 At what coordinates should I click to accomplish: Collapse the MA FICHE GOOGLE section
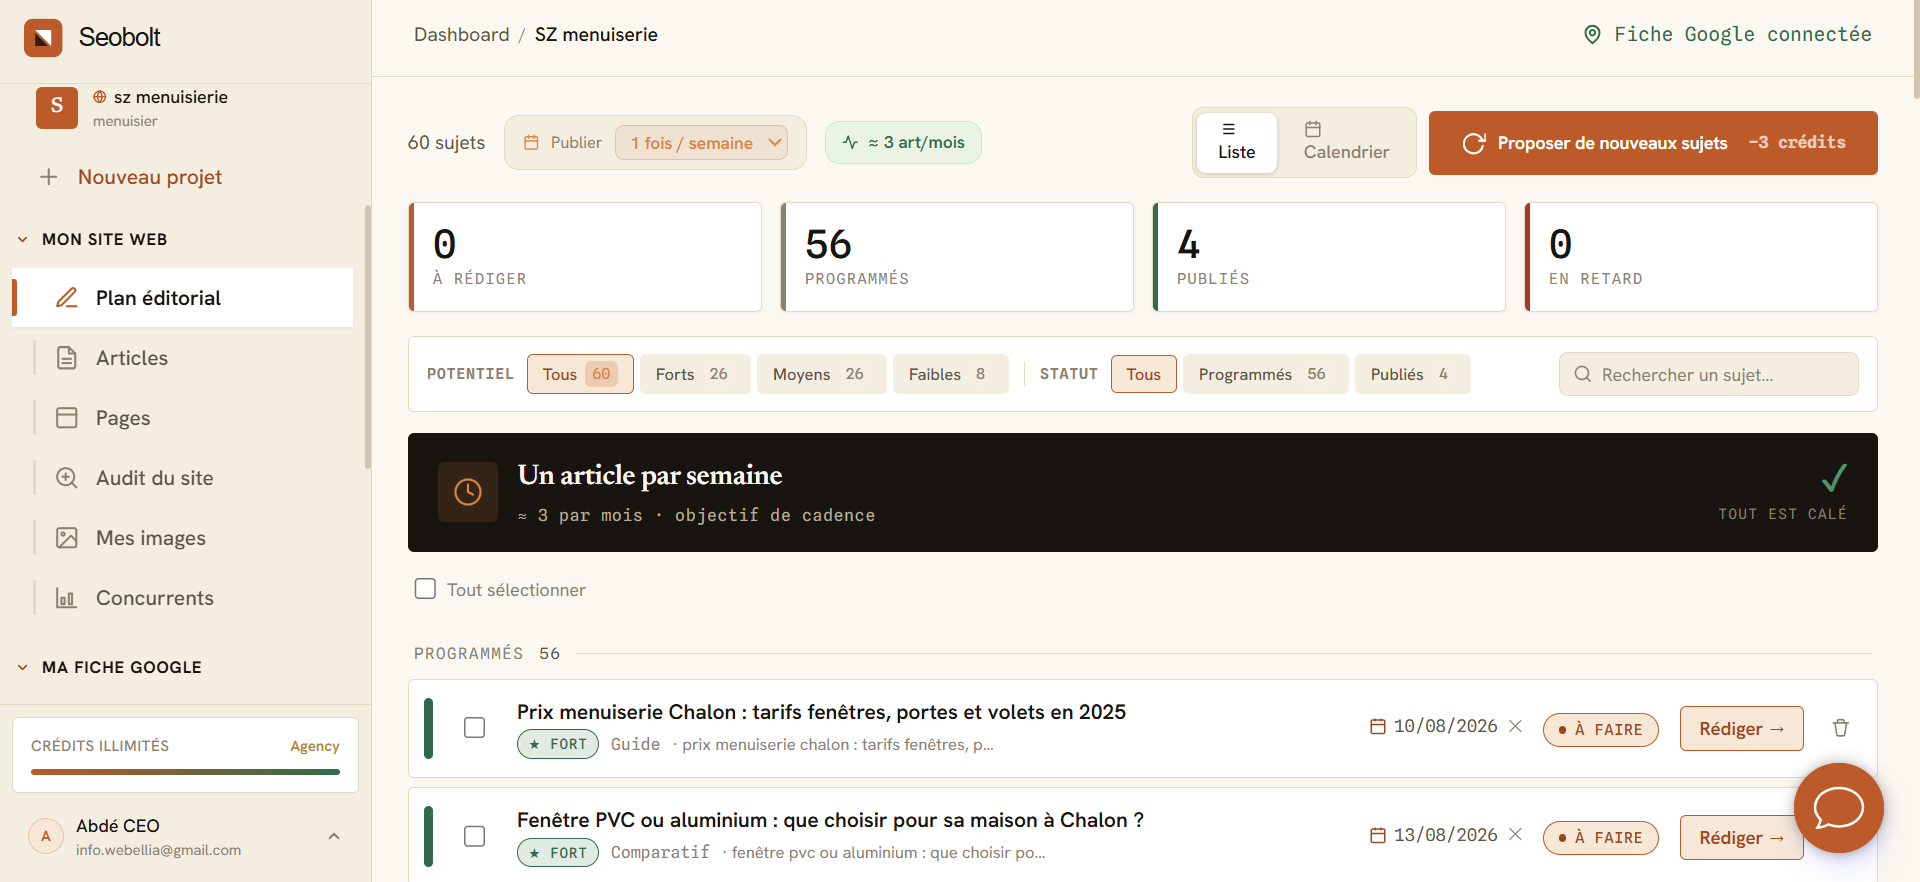coord(23,668)
